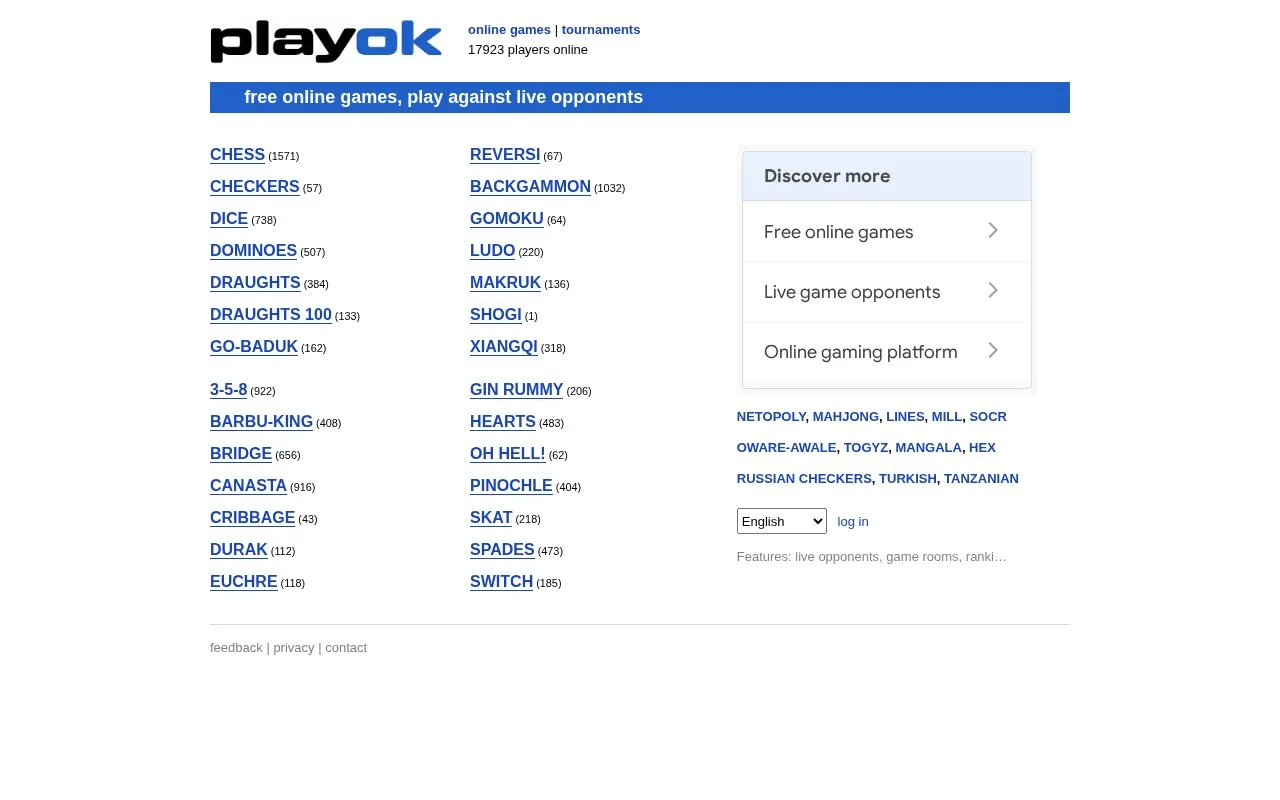This screenshot has height=800, width=1280.
Task: Open the GIN RUMMY game
Action: pyautogui.click(x=517, y=390)
